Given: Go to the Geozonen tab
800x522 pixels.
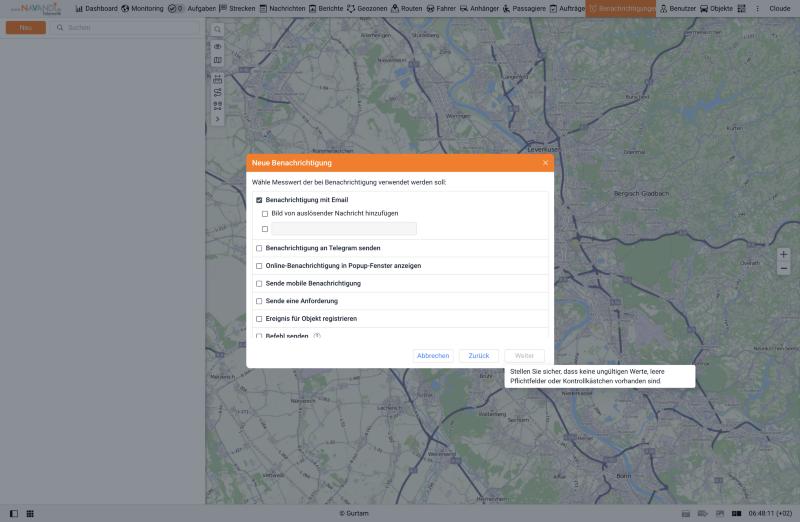Looking at the screenshot, I should (367, 9).
